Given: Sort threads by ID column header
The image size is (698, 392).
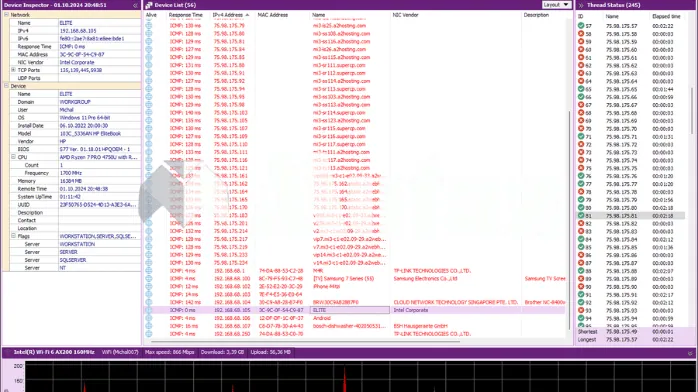Looking at the screenshot, I should [x=580, y=16].
